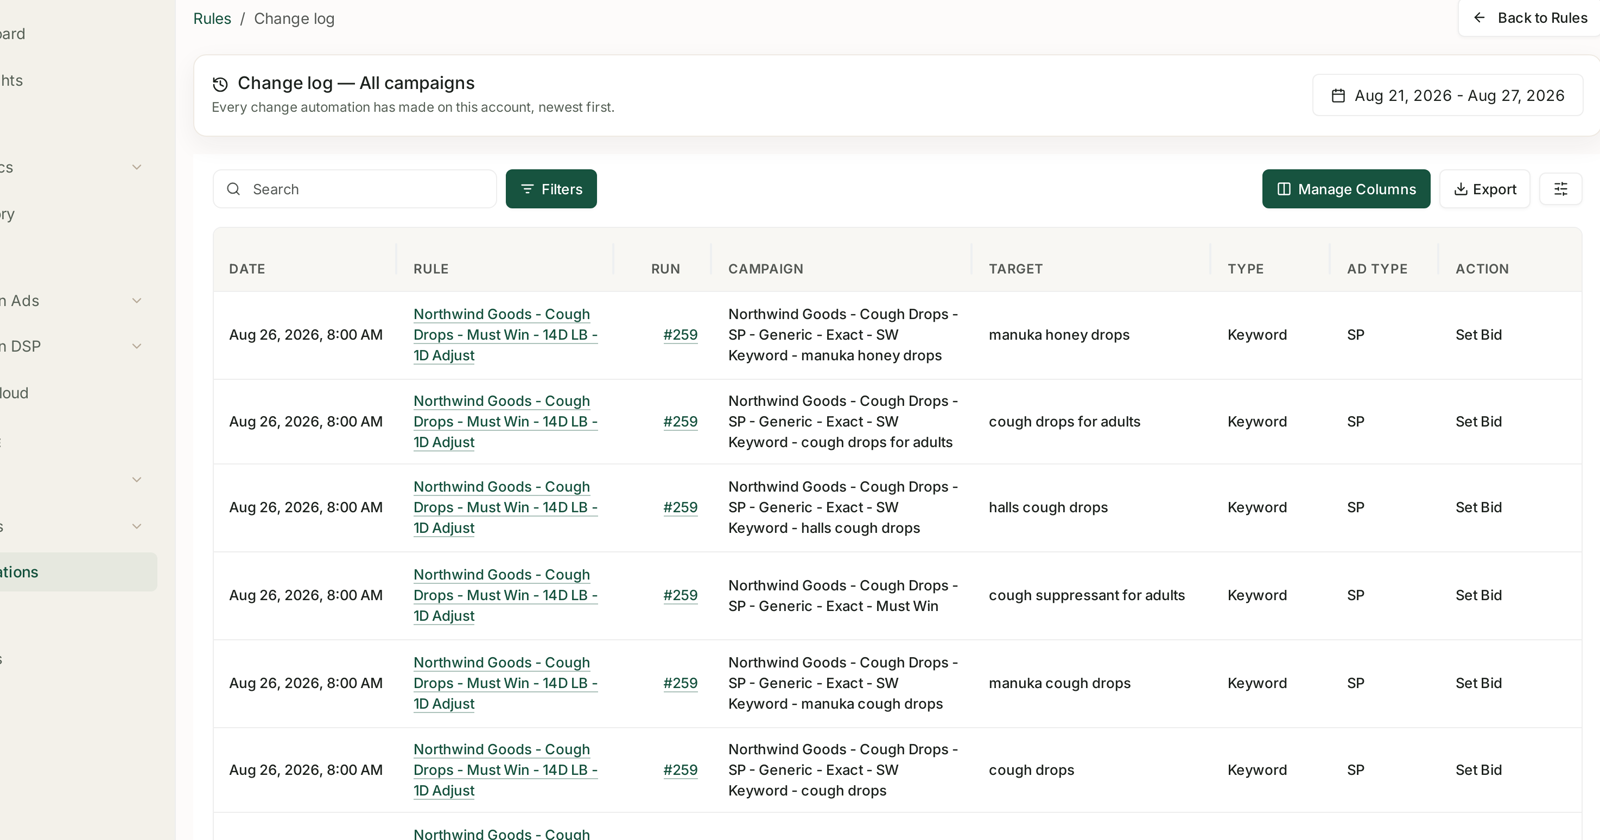Open the rule link in the cough drops for adults row
1600x840 pixels.
505,422
